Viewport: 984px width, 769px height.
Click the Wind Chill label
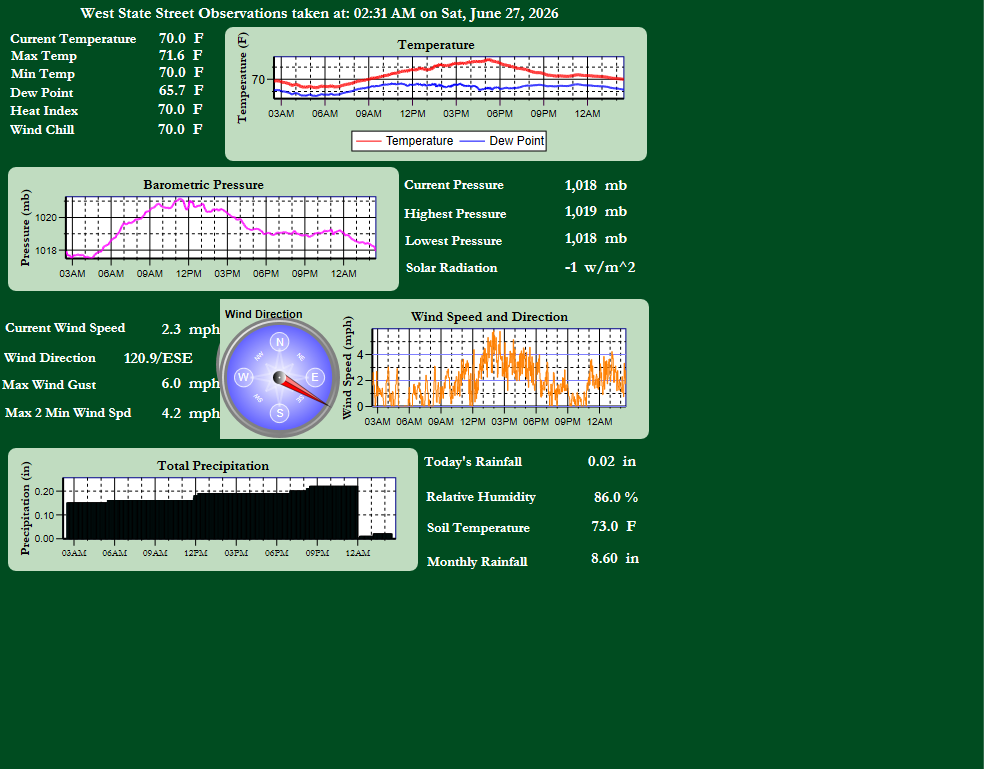pos(42,129)
